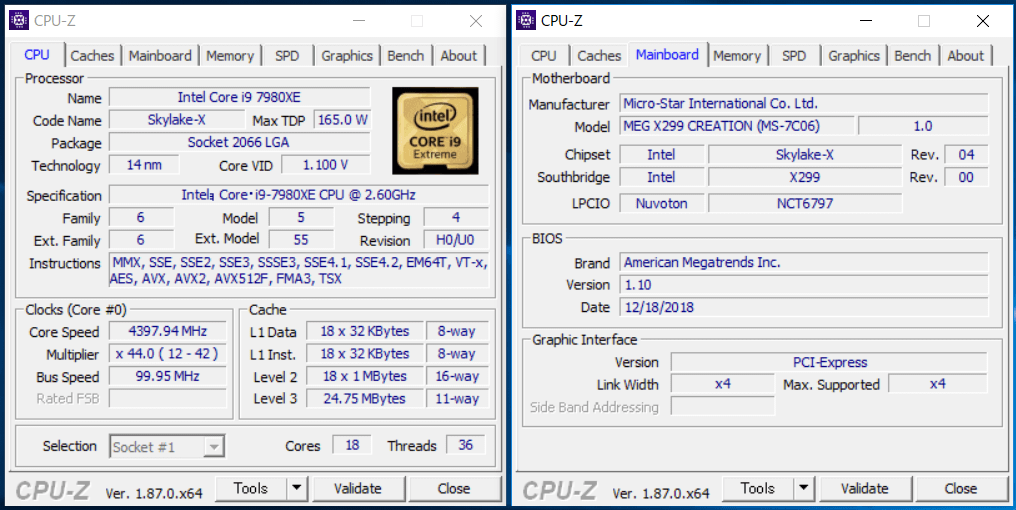Click Core VID value 1.100 V
Image resolution: width=1016 pixels, height=510 pixels.
325,165
